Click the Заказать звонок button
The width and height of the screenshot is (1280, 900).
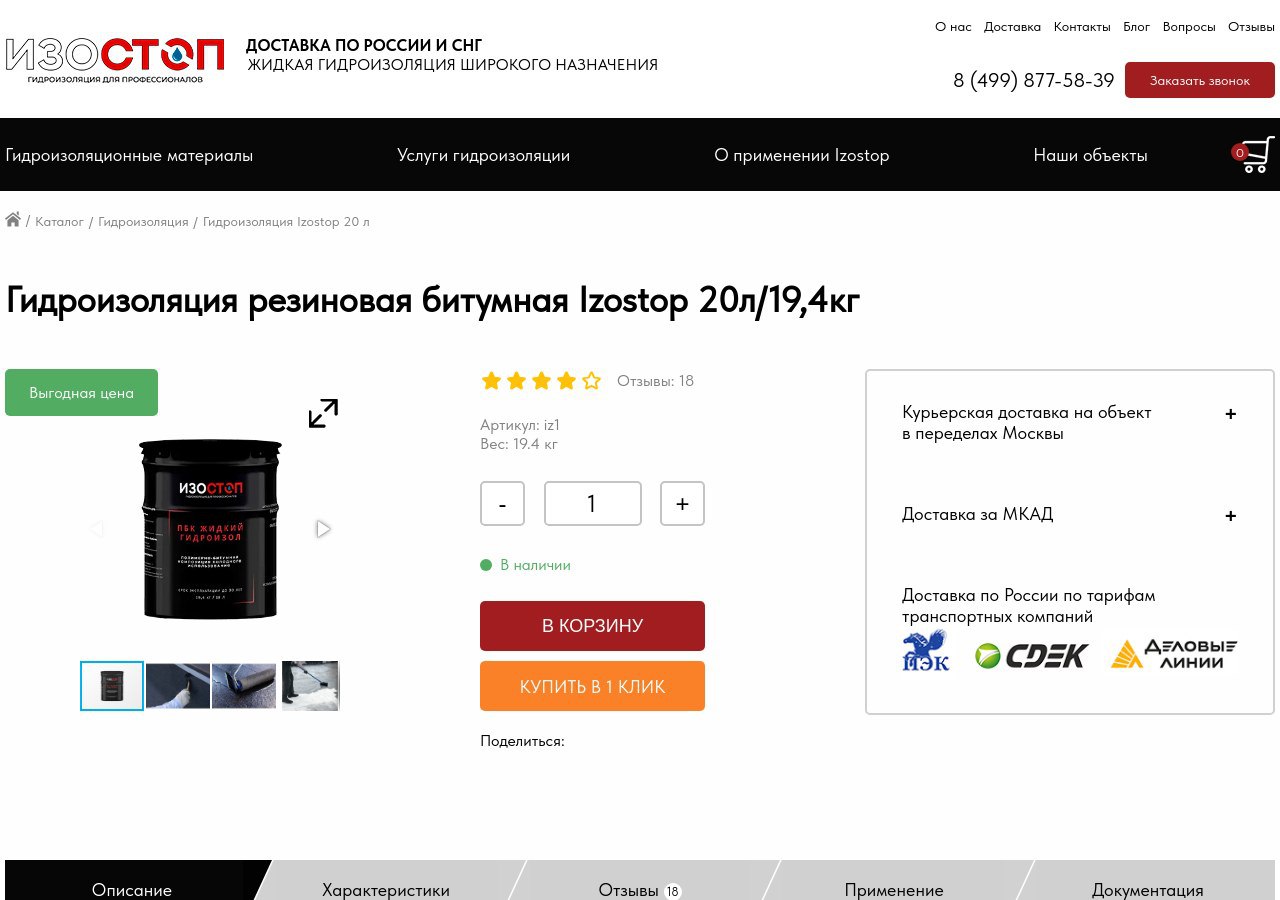[x=1200, y=80]
